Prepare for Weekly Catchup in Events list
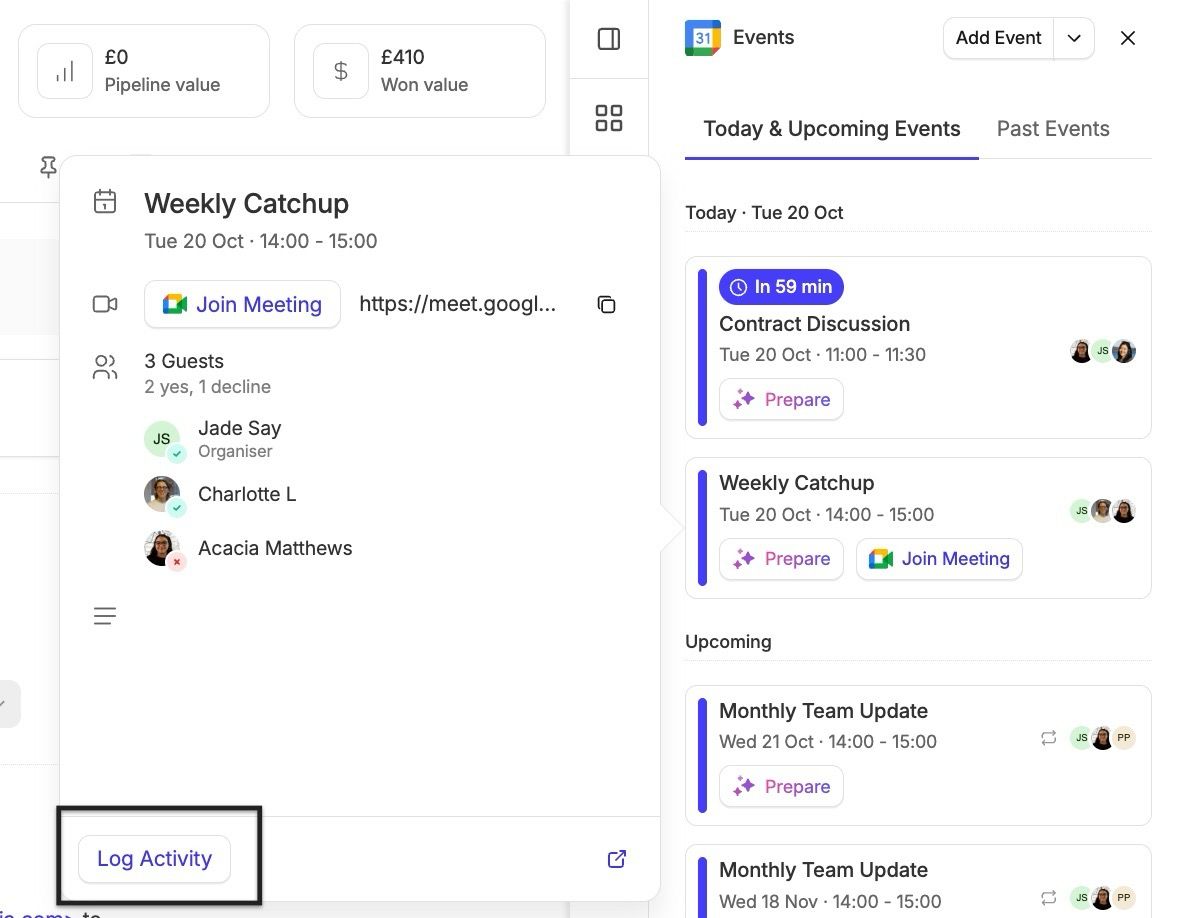The image size is (1178, 918). click(x=781, y=559)
